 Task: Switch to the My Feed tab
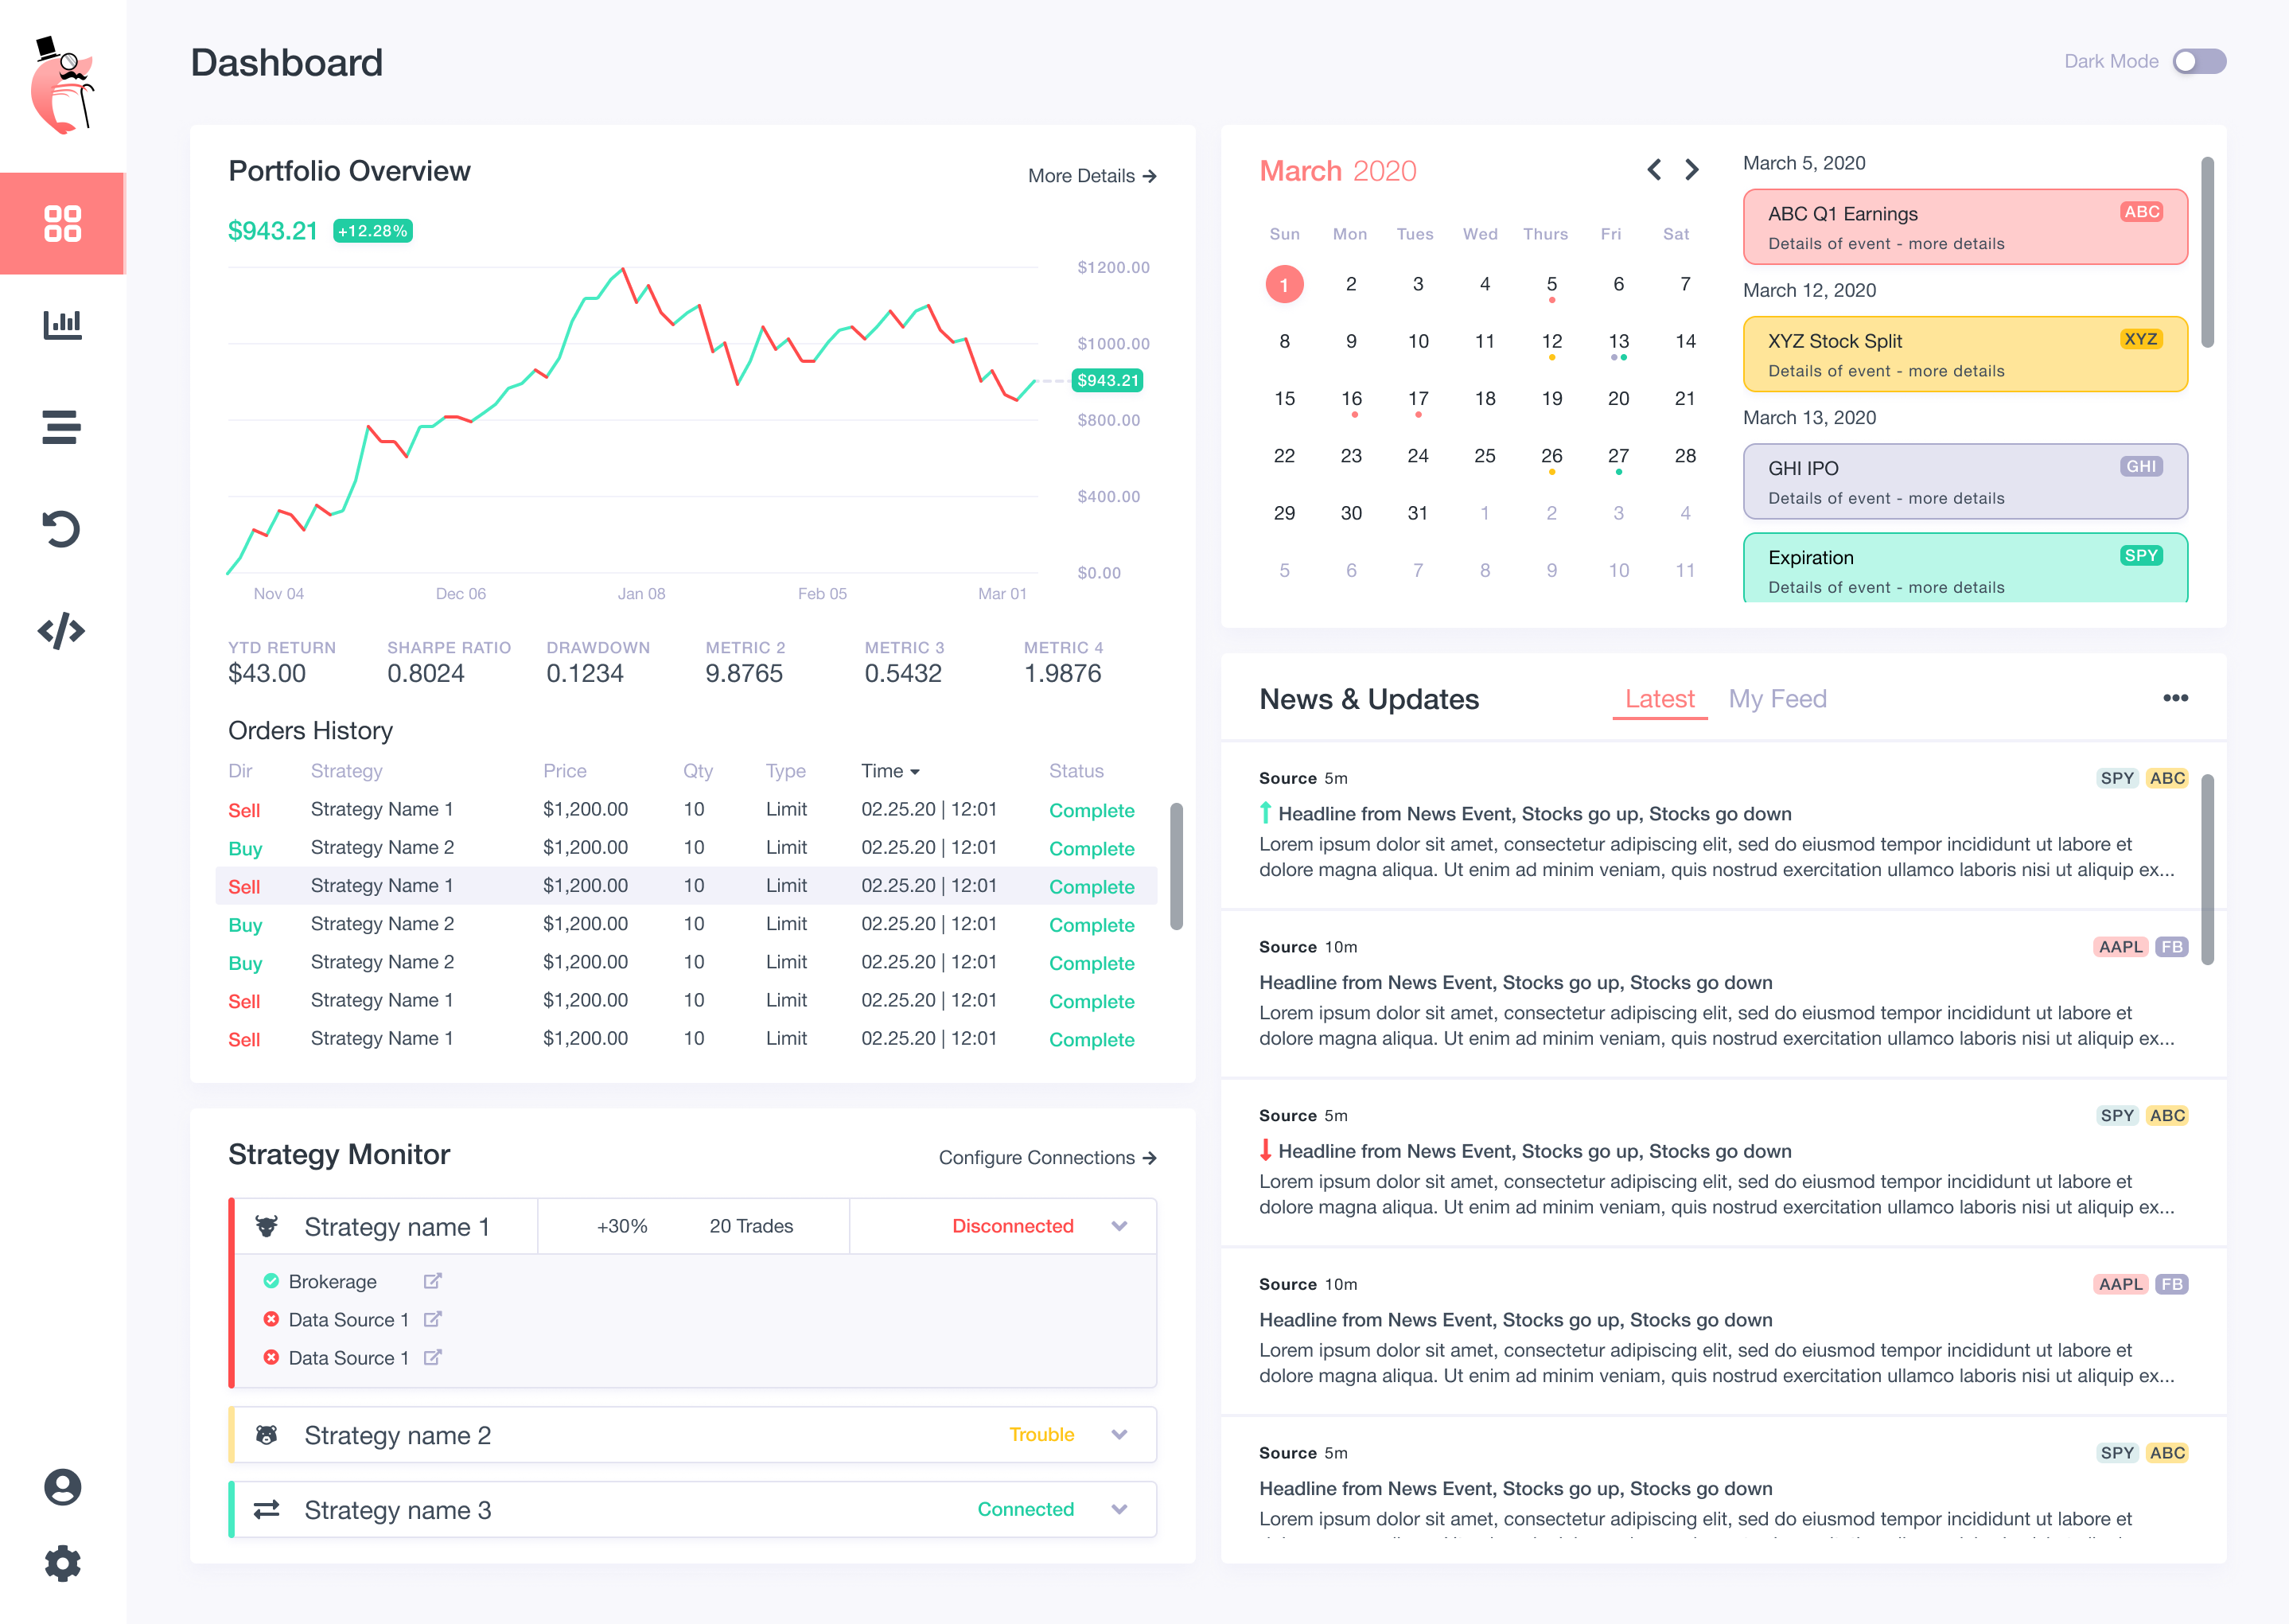coord(1777,699)
